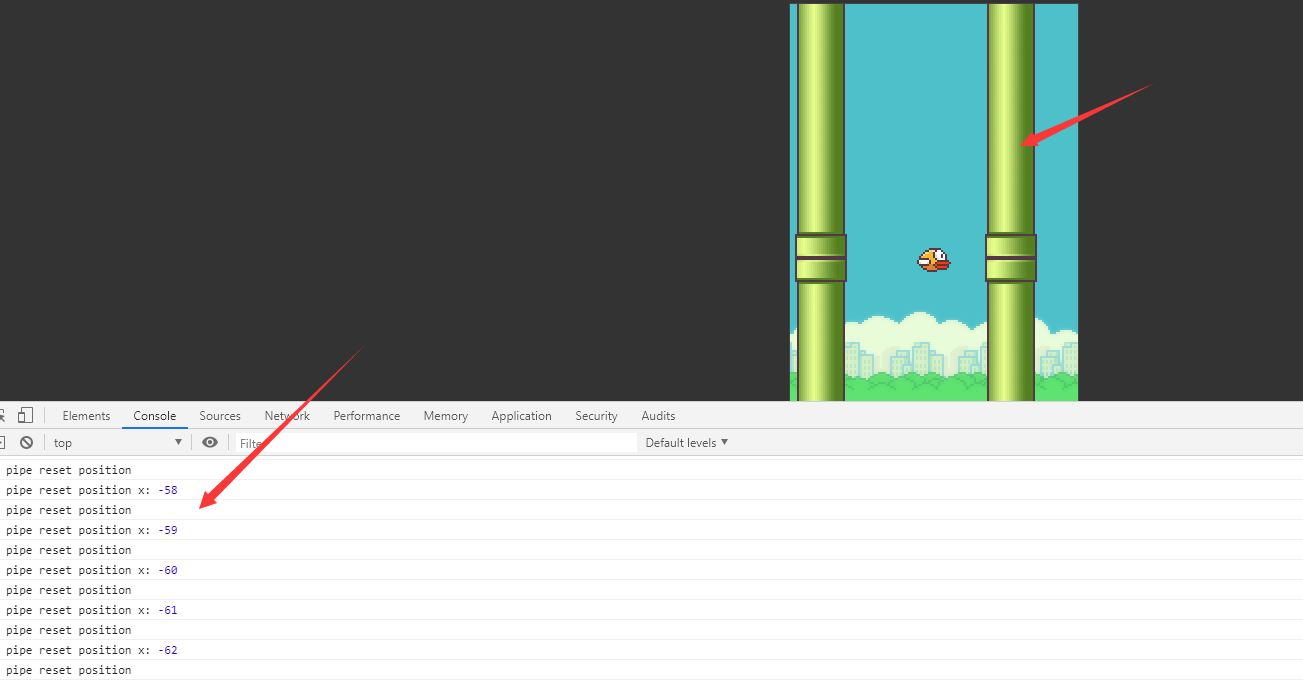This screenshot has height=682, width=1303.
Task: Switch to the Elements tab
Action: [x=86, y=416]
